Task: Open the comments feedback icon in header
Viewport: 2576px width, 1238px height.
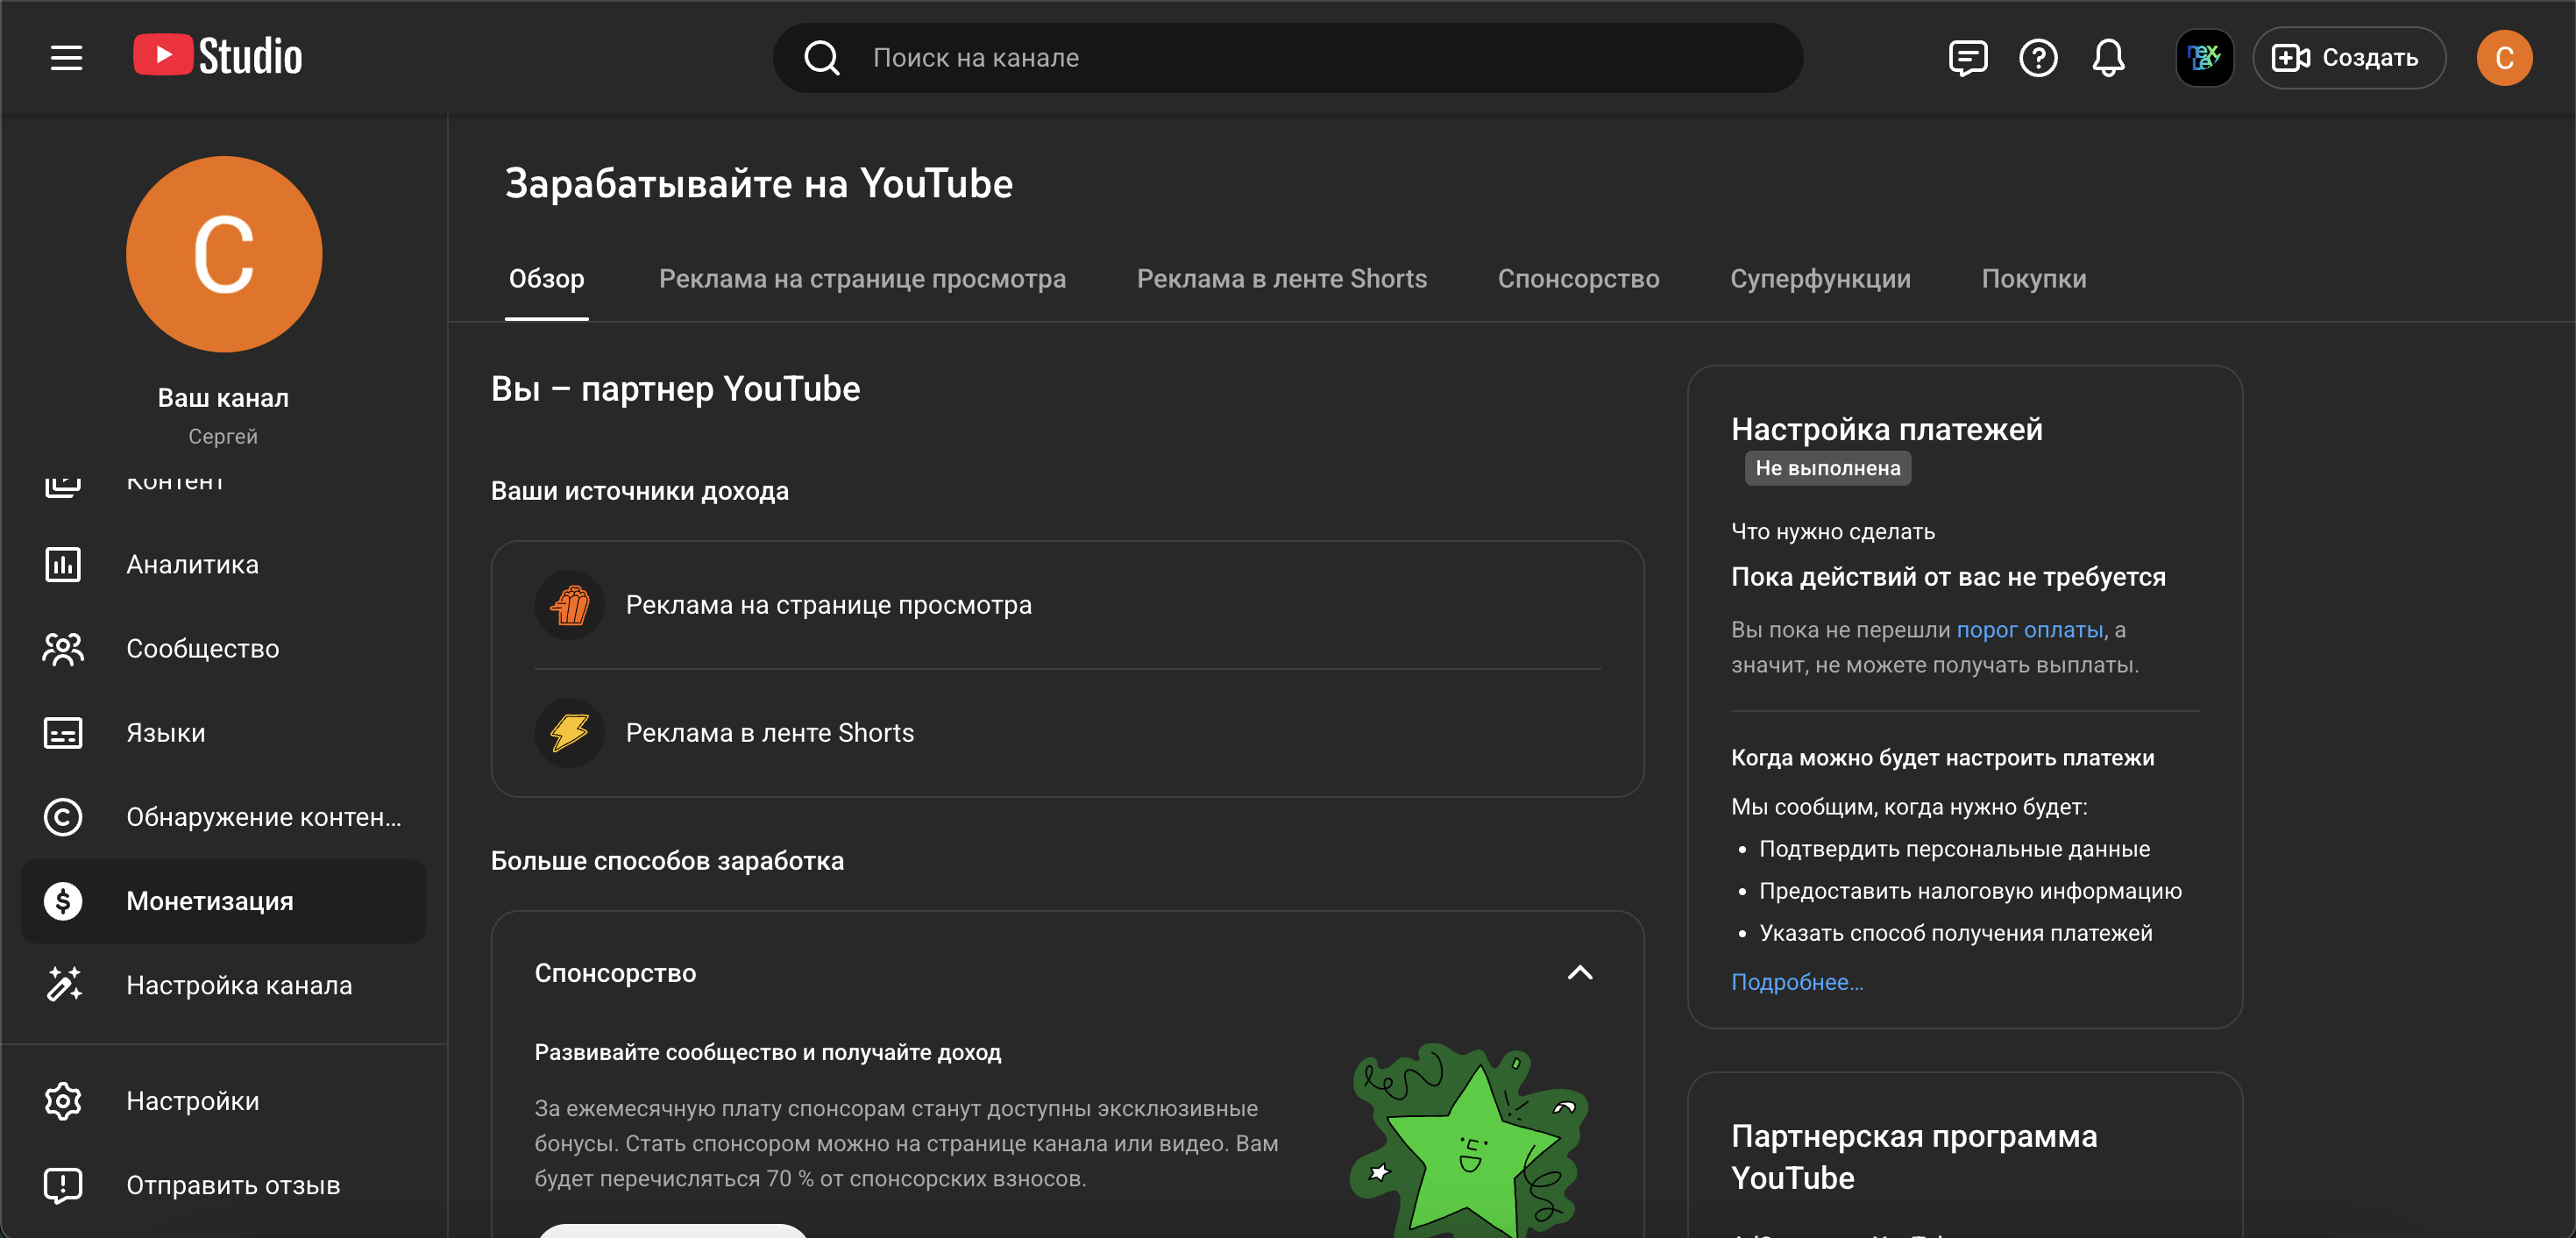Action: pos(1967,58)
